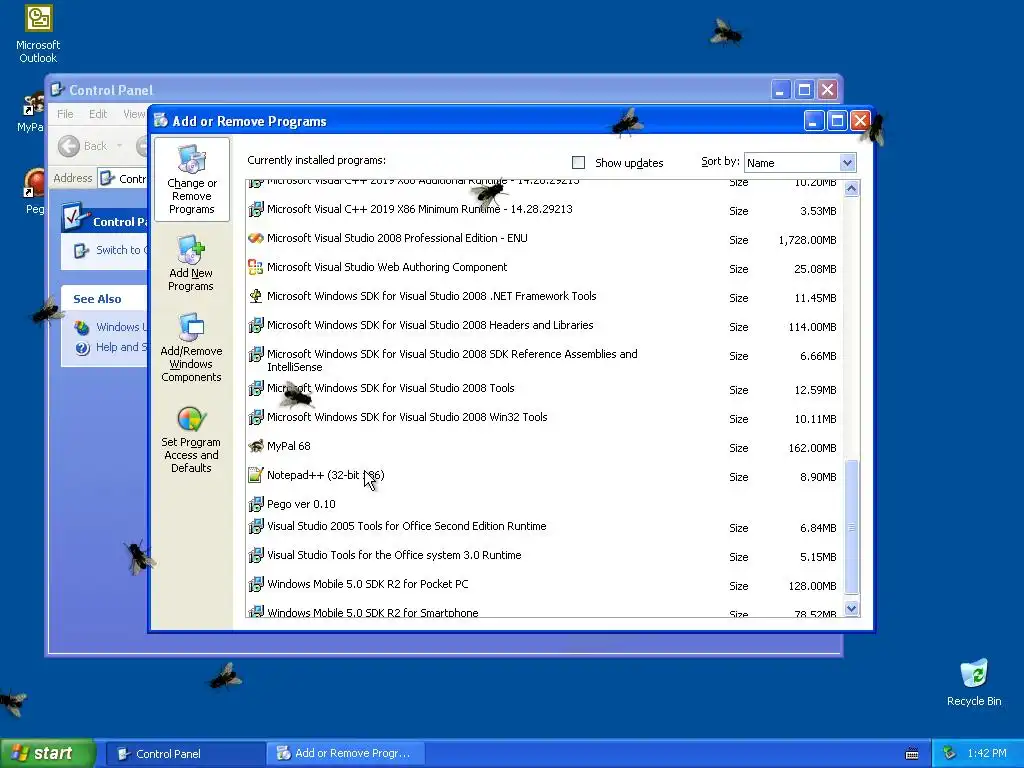
Task: Click Add or Remove Programs title bar icon
Action: click(161, 121)
